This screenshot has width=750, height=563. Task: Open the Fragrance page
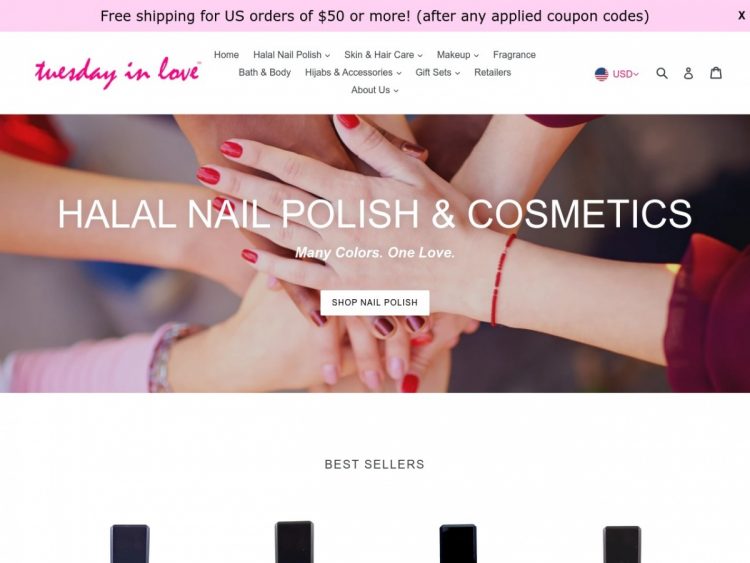pos(514,55)
